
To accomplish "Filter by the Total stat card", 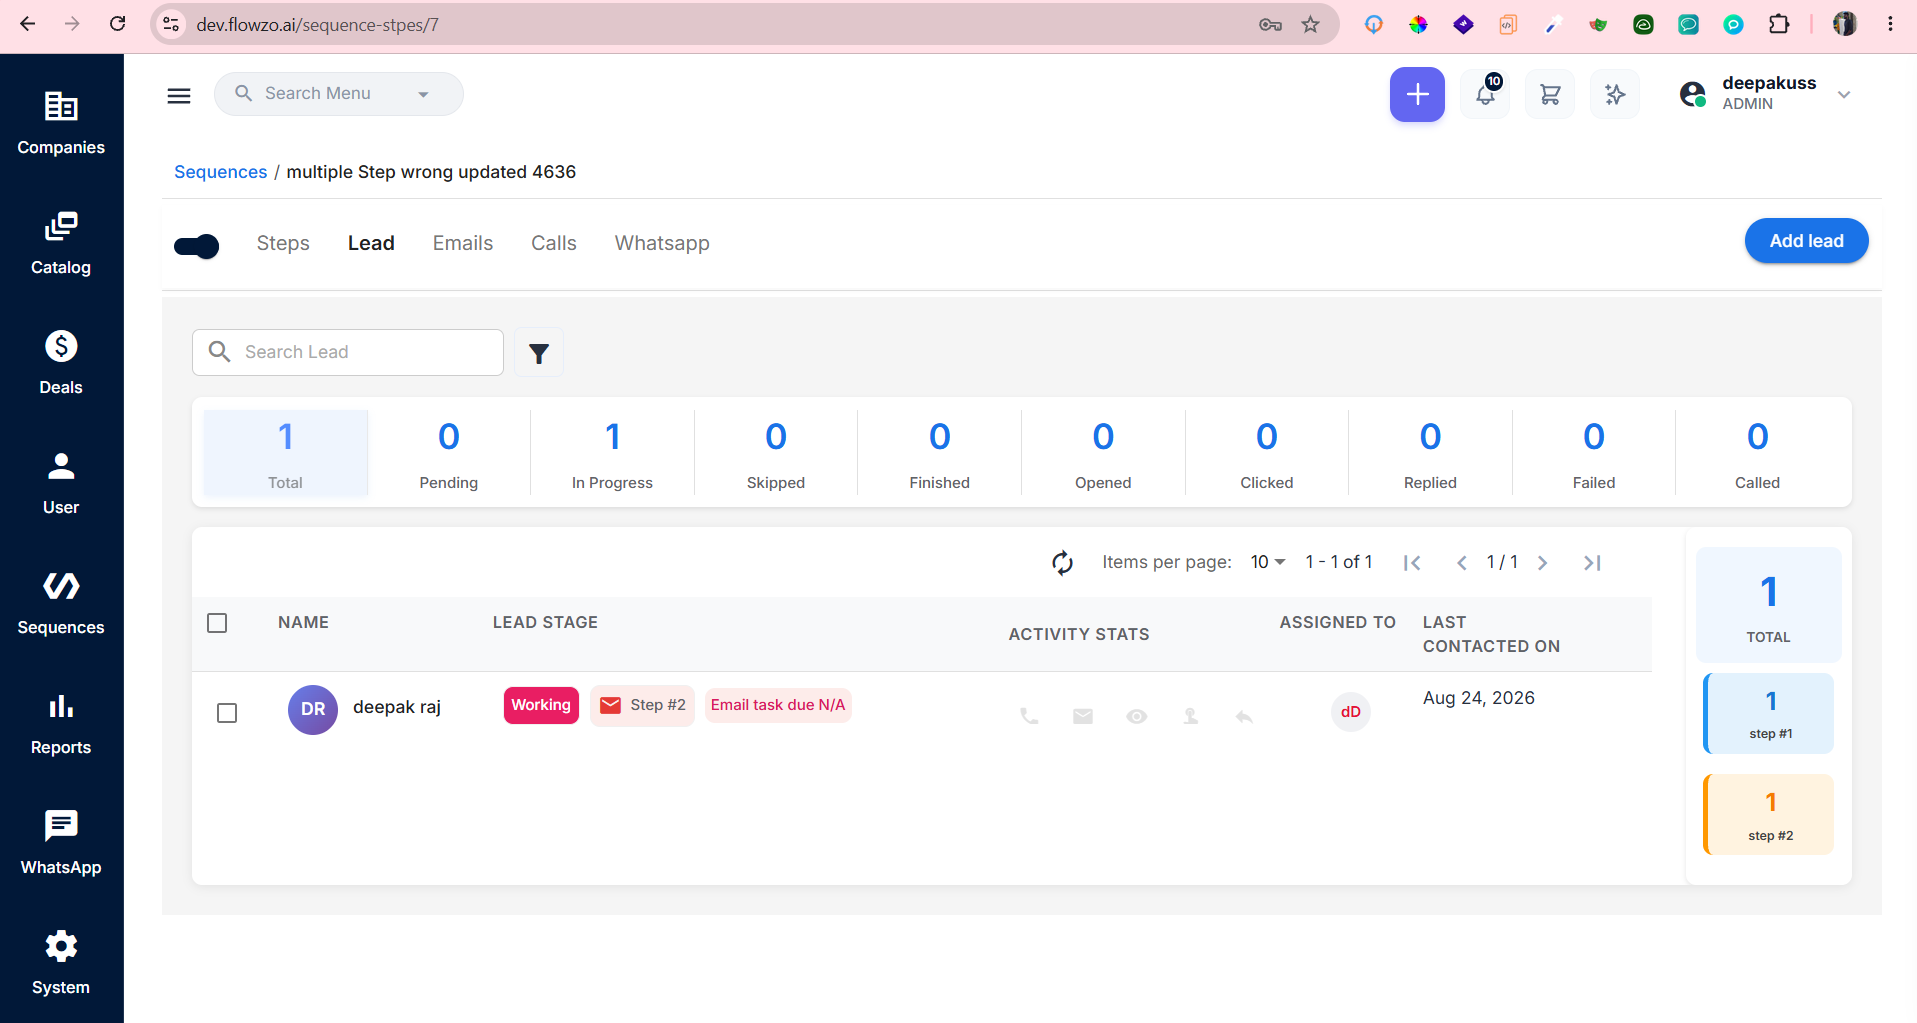I will [x=286, y=453].
